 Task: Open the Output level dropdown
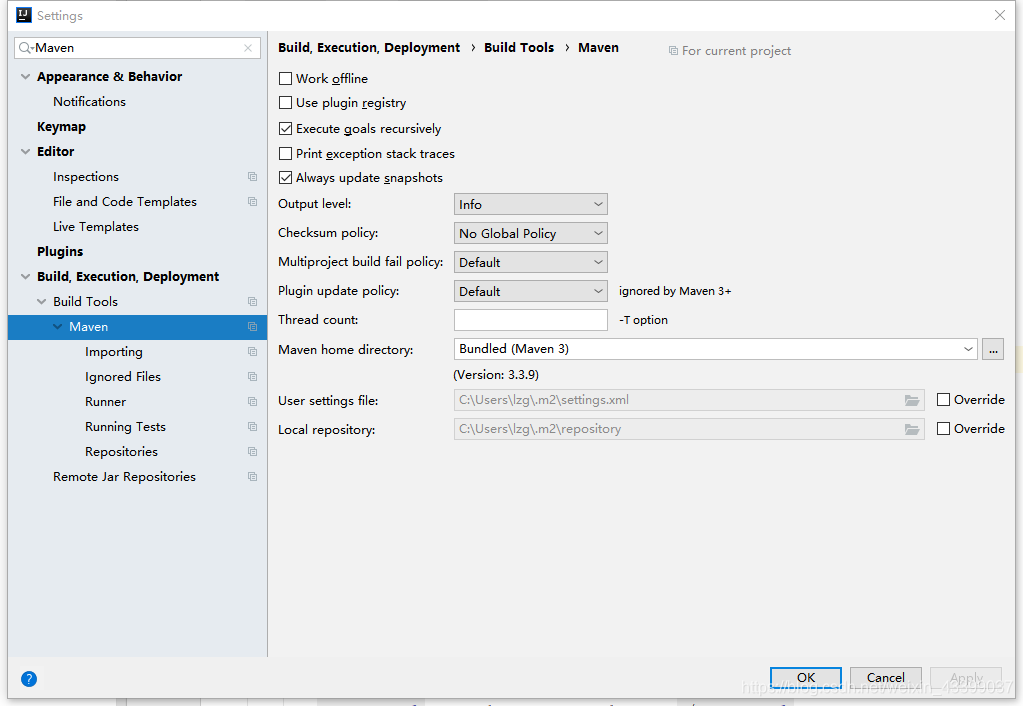(x=530, y=204)
